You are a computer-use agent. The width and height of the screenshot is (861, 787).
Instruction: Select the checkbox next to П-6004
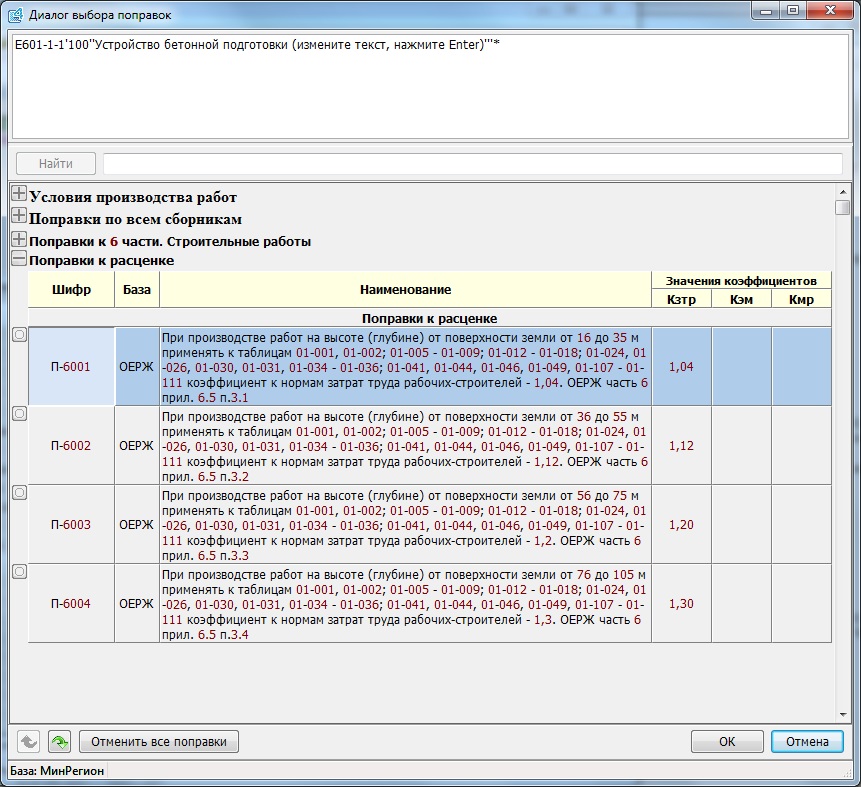click(19, 571)
